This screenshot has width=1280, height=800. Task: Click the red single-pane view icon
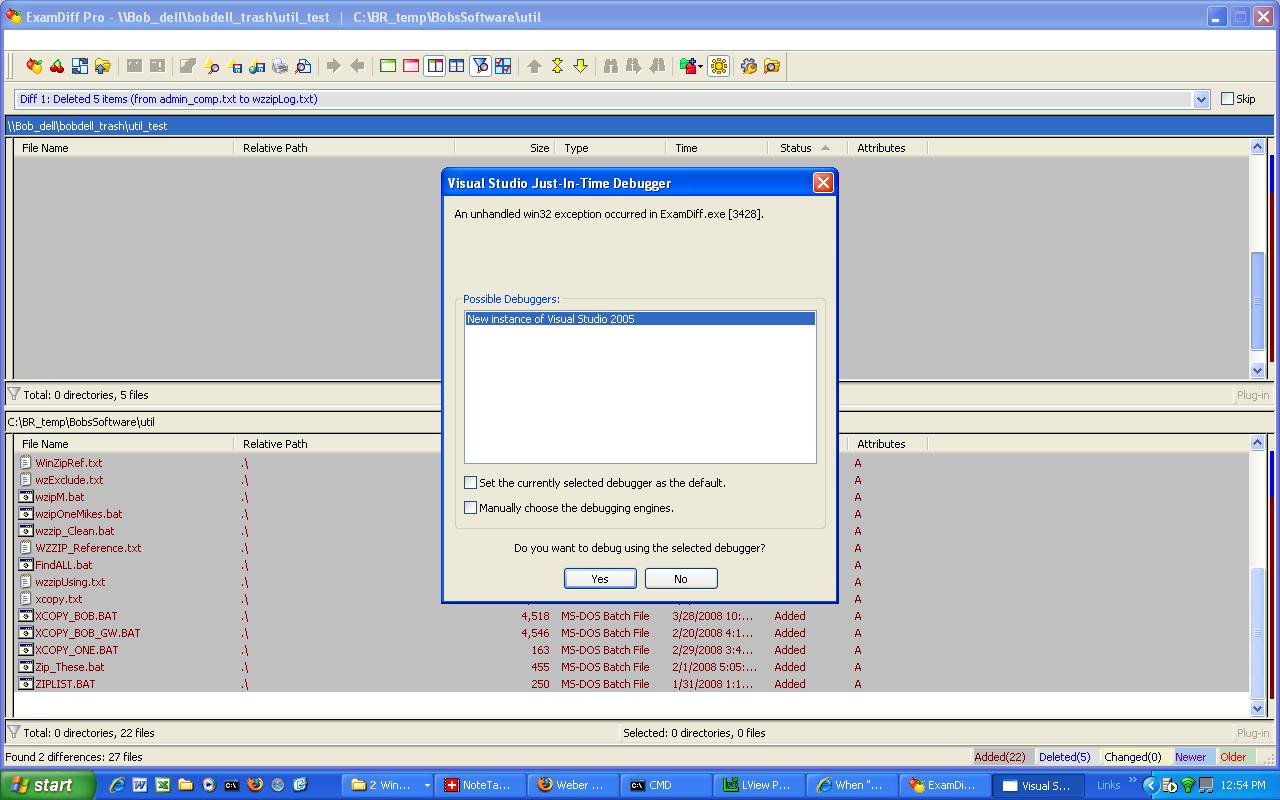(x=411, y=66)
